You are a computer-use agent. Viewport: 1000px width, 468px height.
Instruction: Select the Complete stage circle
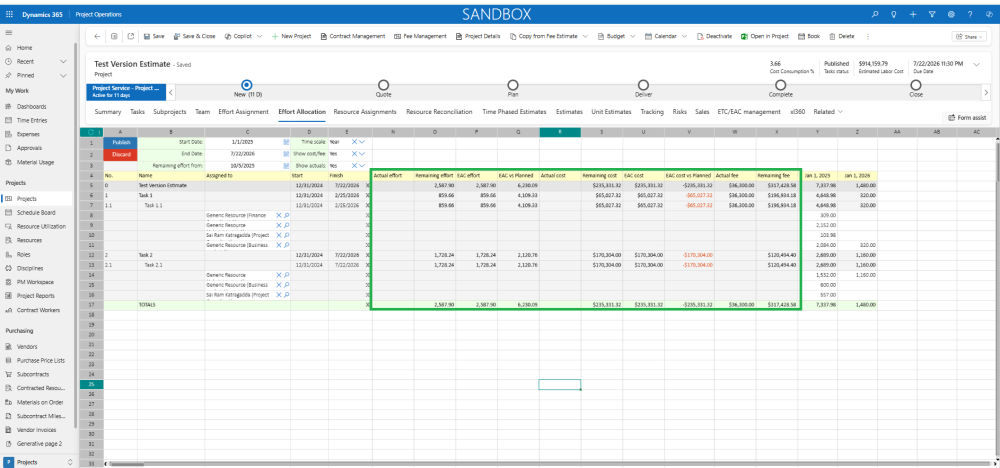tap(780, 84)
